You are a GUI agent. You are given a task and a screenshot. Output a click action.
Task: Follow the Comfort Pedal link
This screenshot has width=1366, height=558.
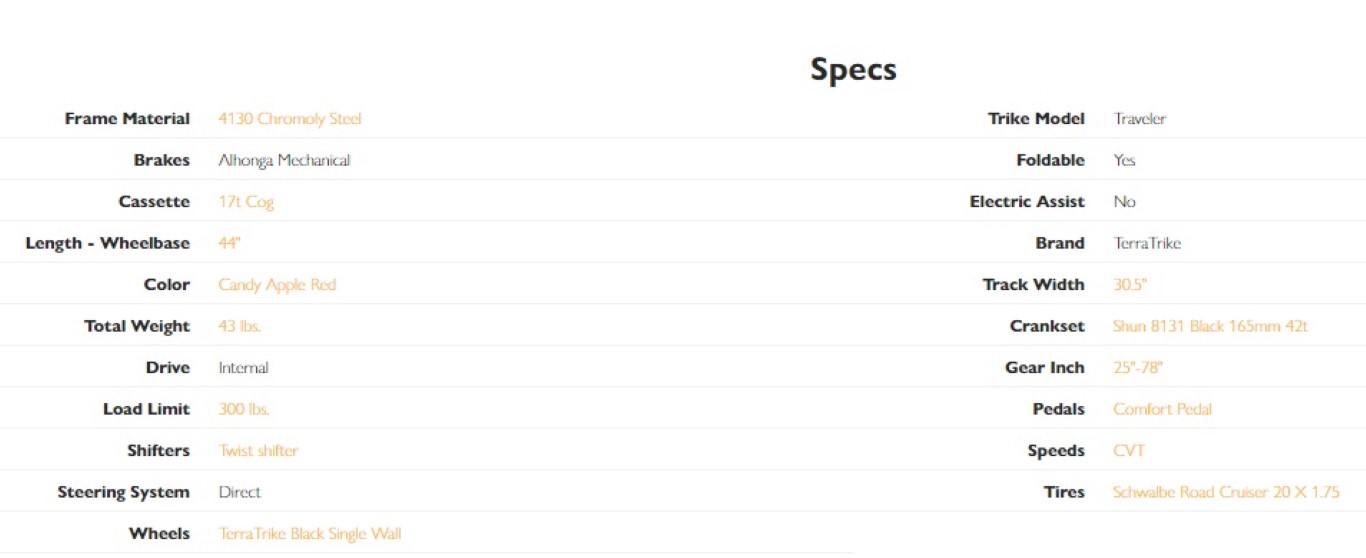coord(1162,409)
